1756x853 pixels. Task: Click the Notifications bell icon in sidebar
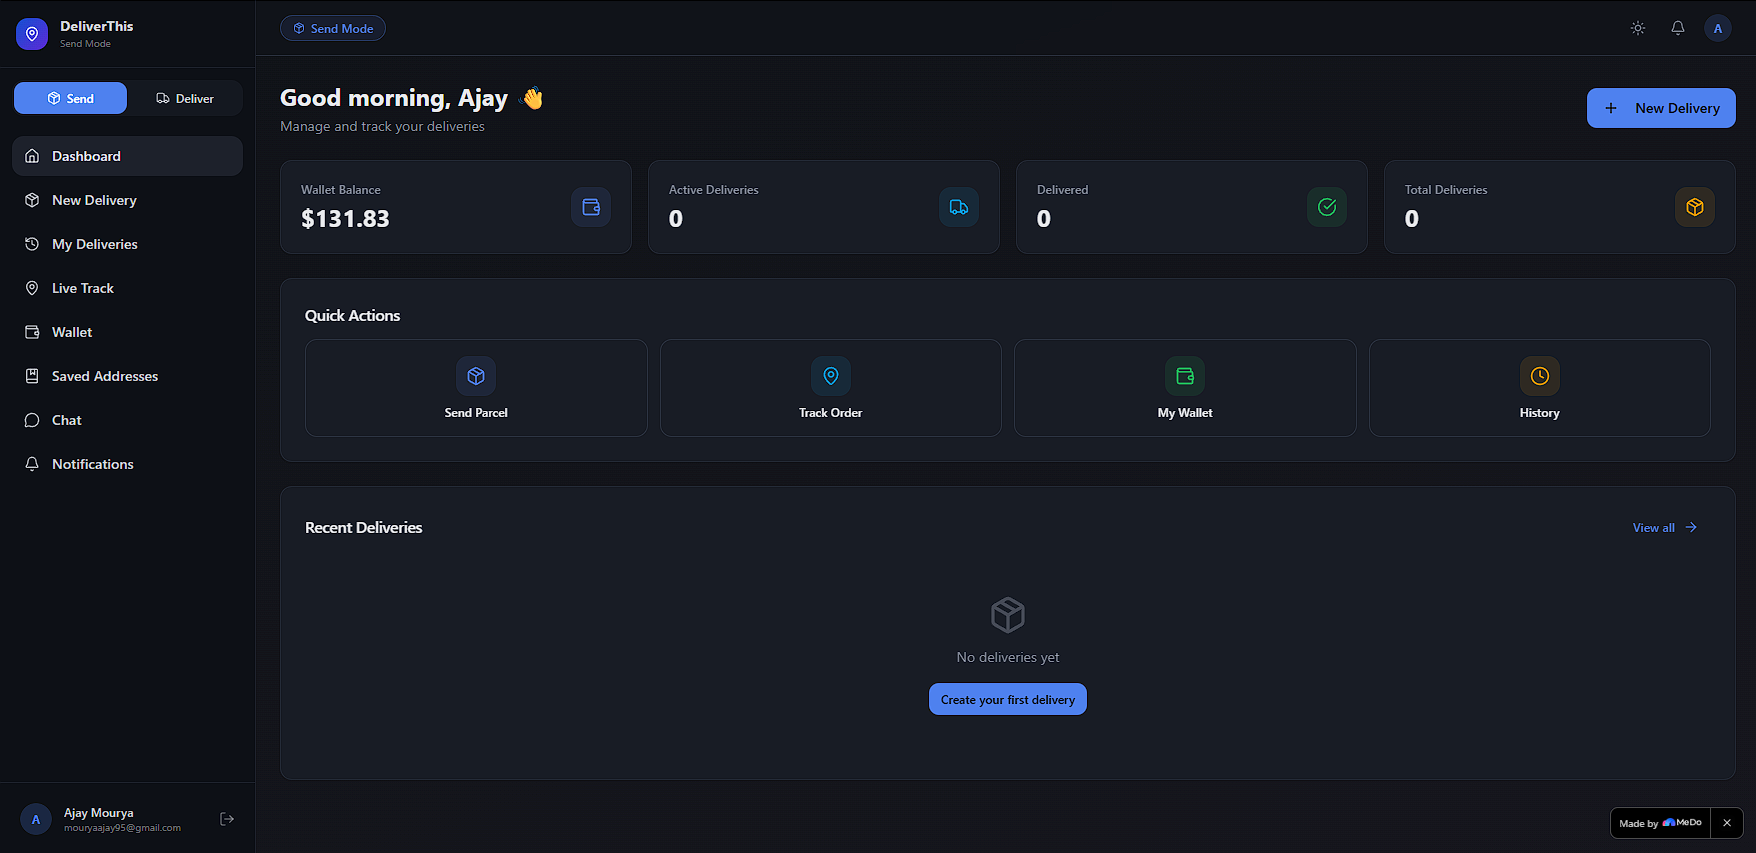pos(32,464)
